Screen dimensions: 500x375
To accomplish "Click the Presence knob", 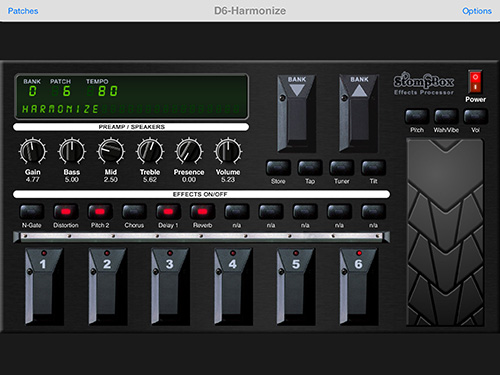I will [189, 151].
